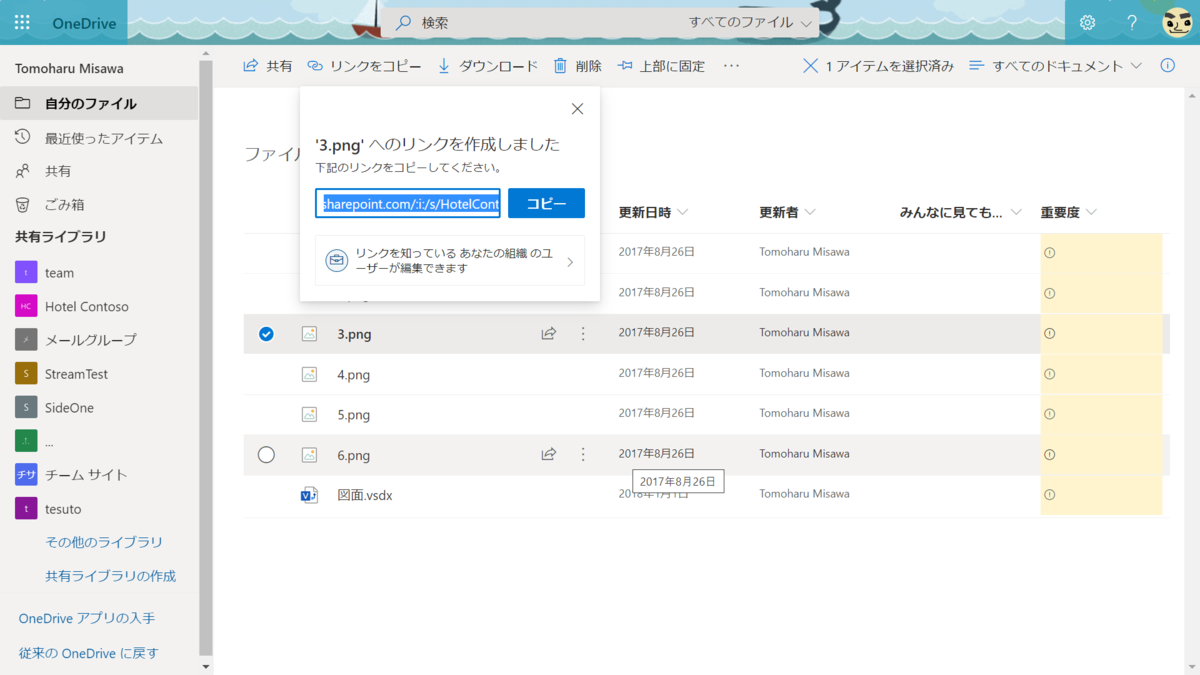Click 共有ライブラリの作成 link
The image size is (1200, 675).
[x=110, y=576]
